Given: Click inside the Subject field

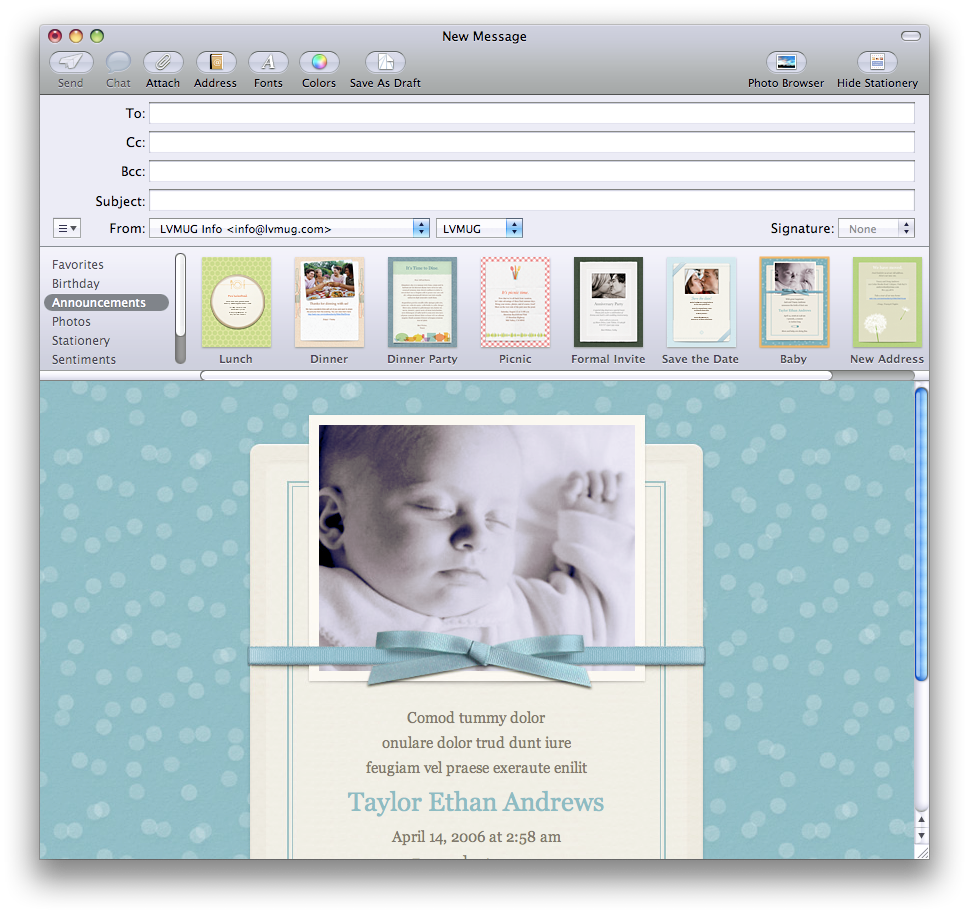Looking at the screenshot, I should (530, 200).
